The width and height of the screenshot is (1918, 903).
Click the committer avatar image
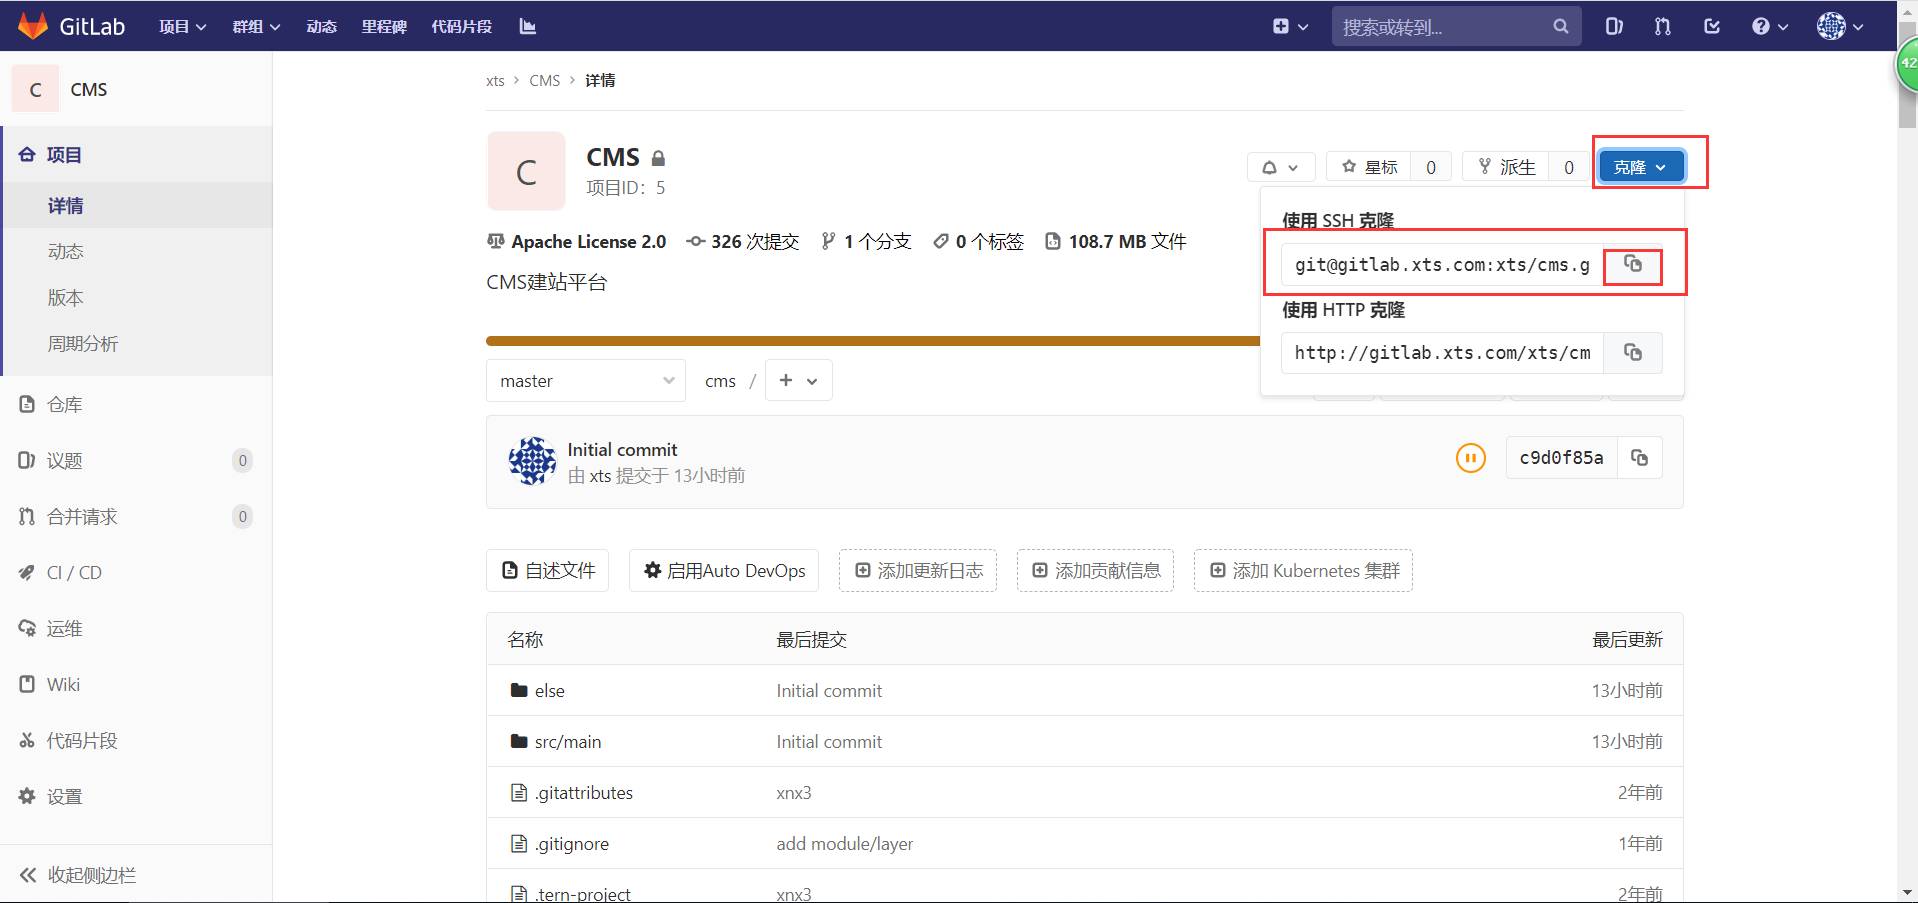pyautogui.click(x=532, y=461)
